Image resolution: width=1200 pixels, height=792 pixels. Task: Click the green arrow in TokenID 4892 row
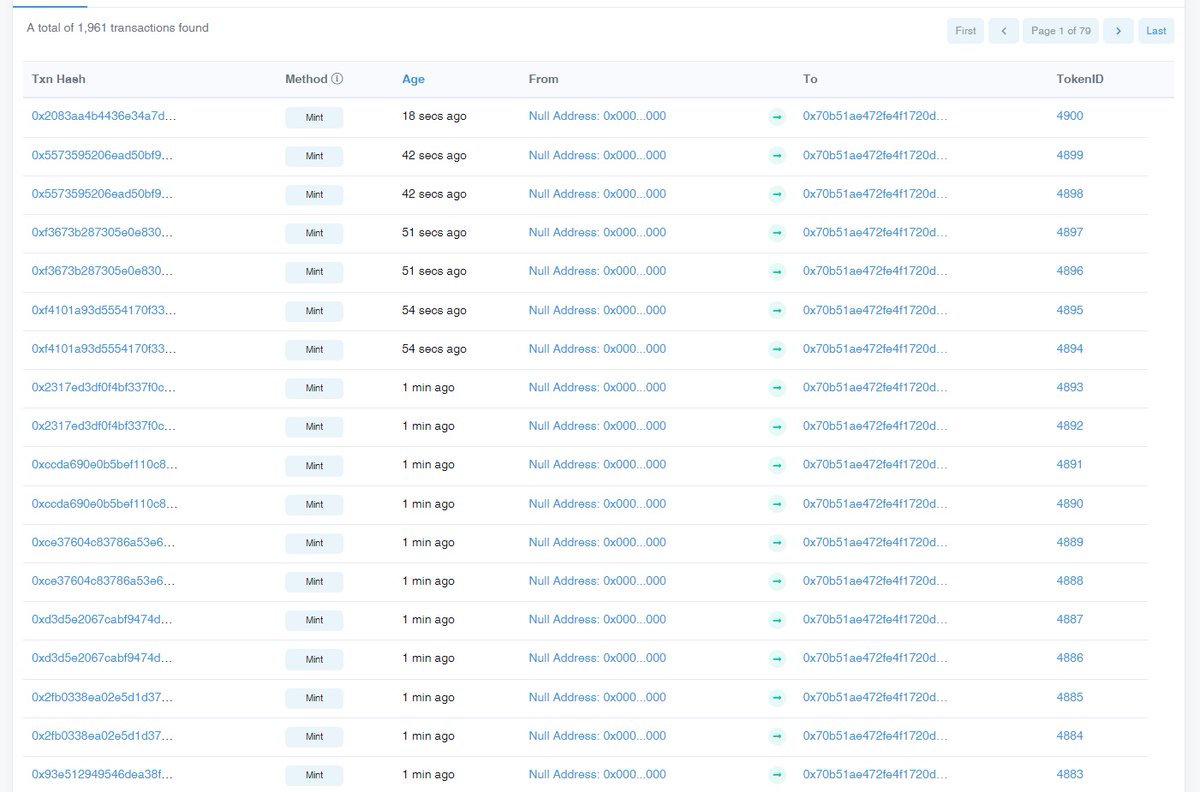point(777,427)
